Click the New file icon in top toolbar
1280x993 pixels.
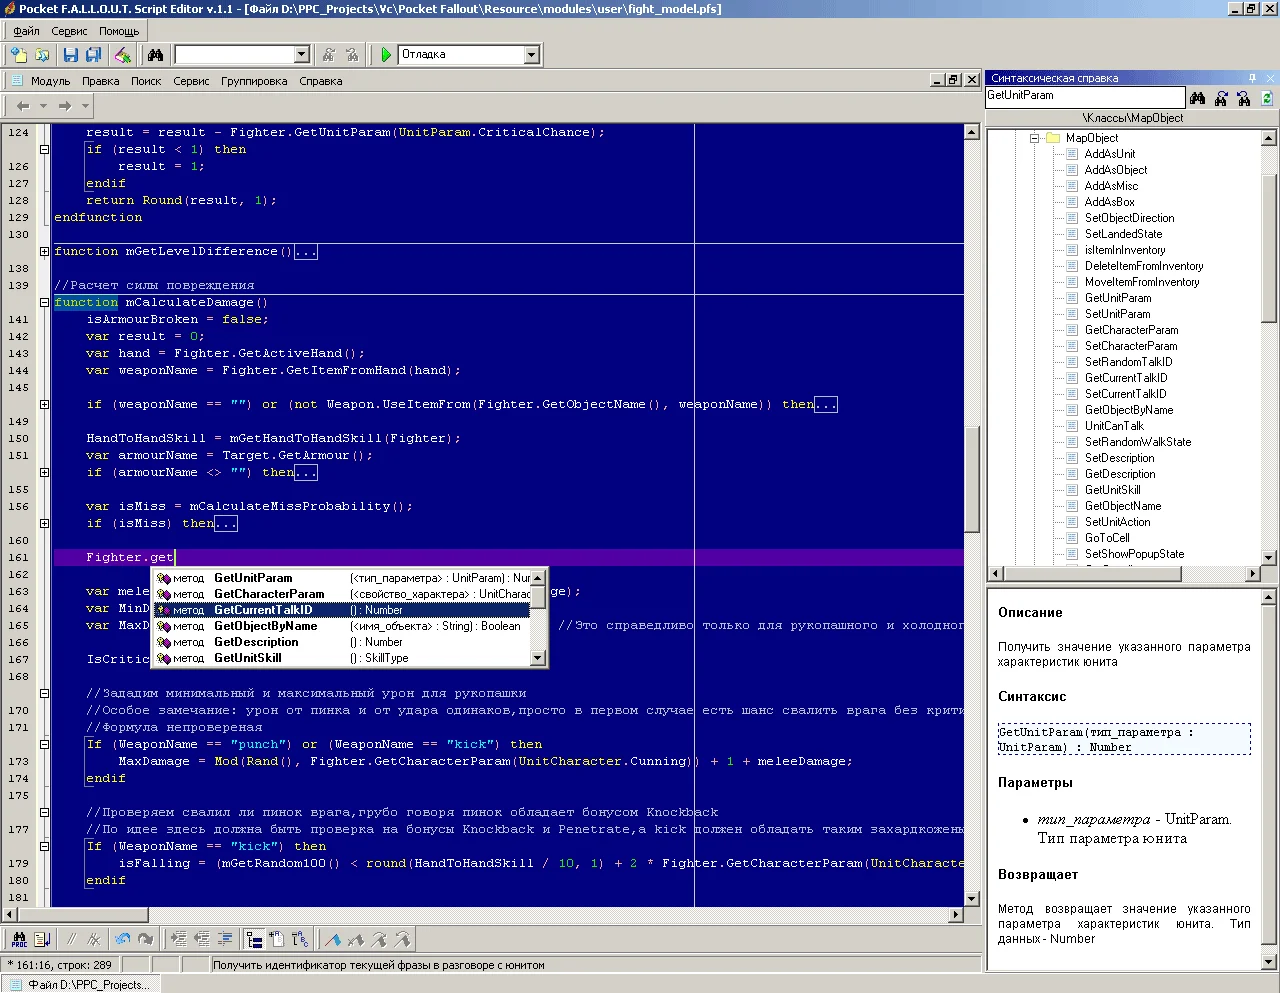click(x=19, y=55)
